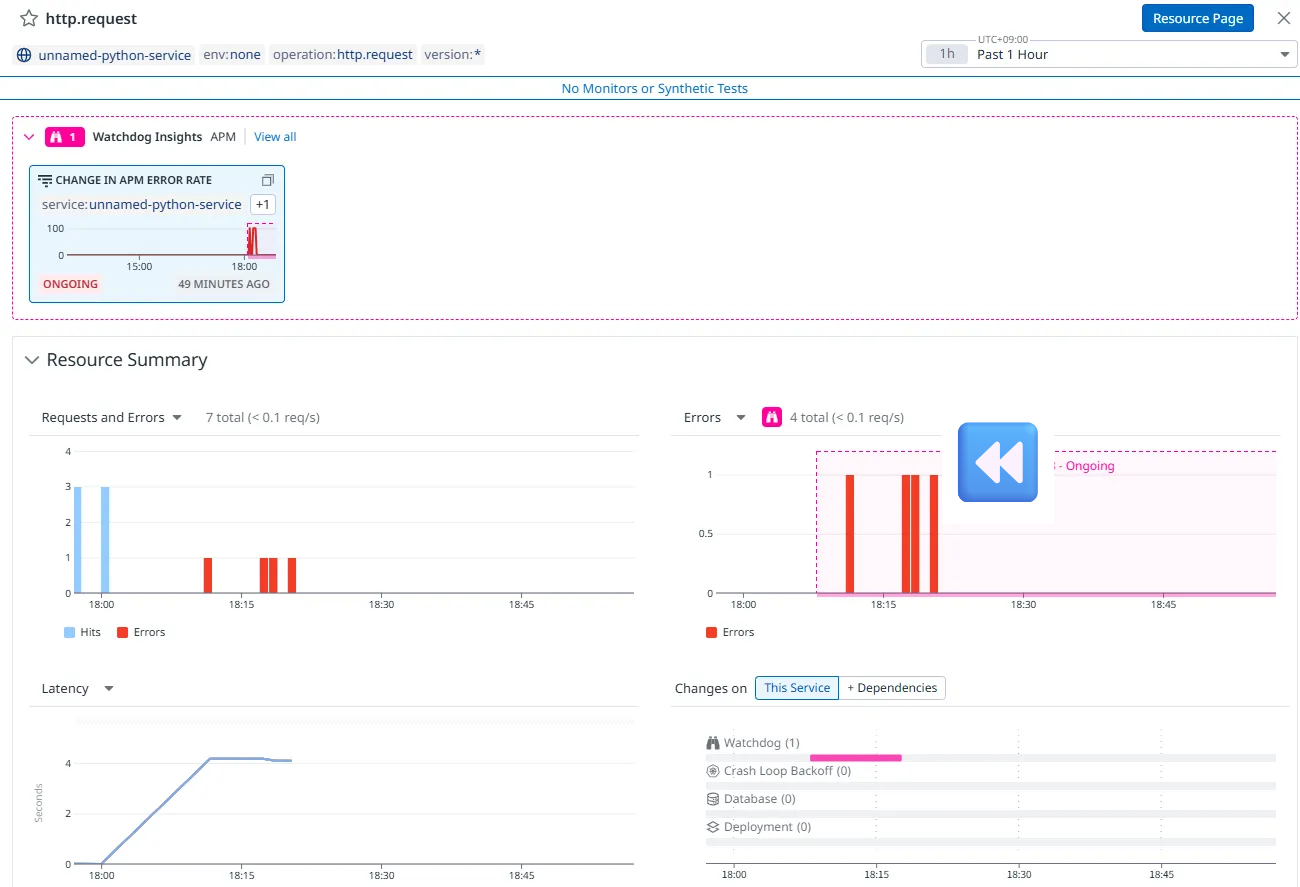Image resolution: width=1300 pixels, height=887 pixels.
Task: Click the 1h time preset chip
Action: (x=946, y=54)
